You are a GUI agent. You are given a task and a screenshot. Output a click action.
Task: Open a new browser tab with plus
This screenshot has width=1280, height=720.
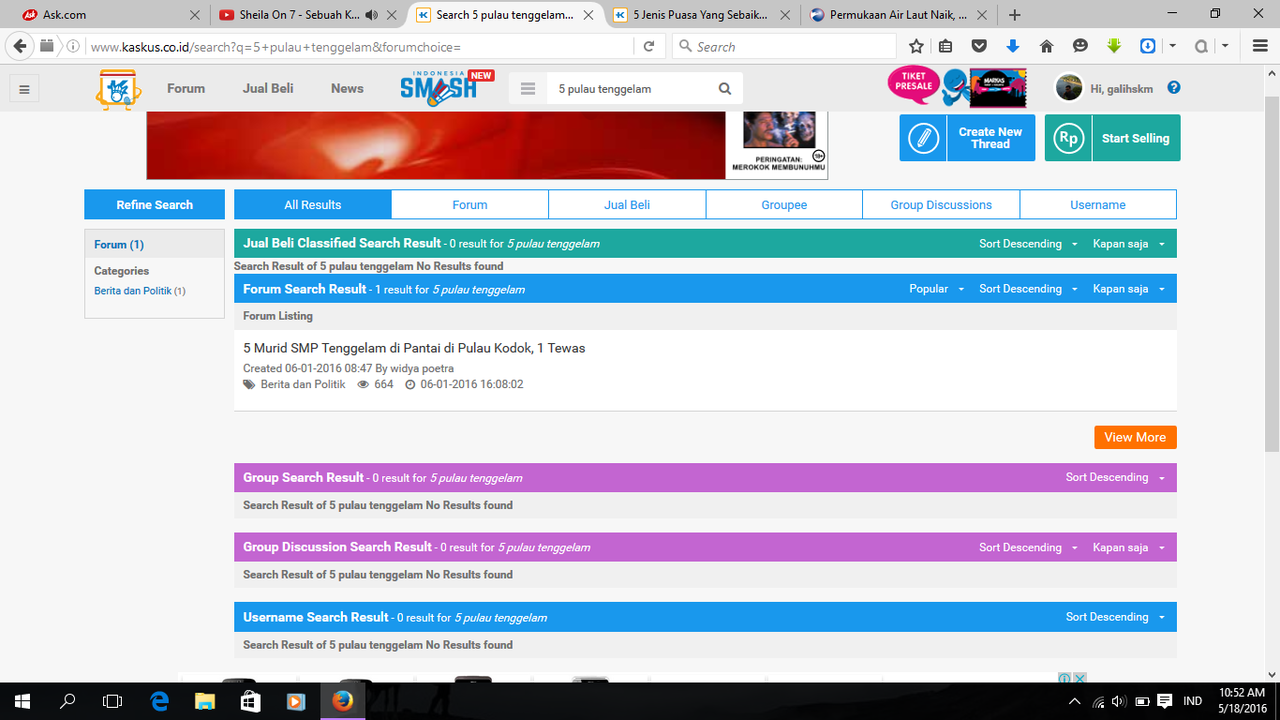[x=1015, y=15]
